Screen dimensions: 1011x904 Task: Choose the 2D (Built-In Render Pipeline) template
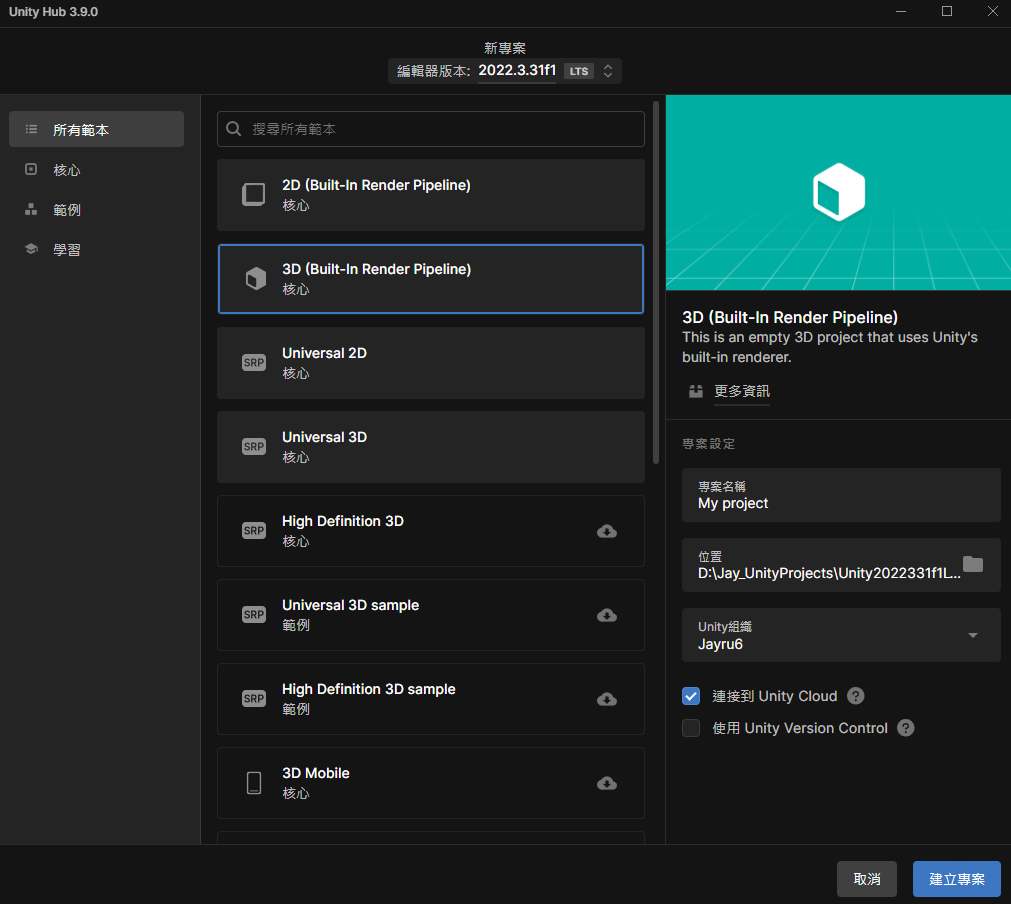tap(431, 195)
